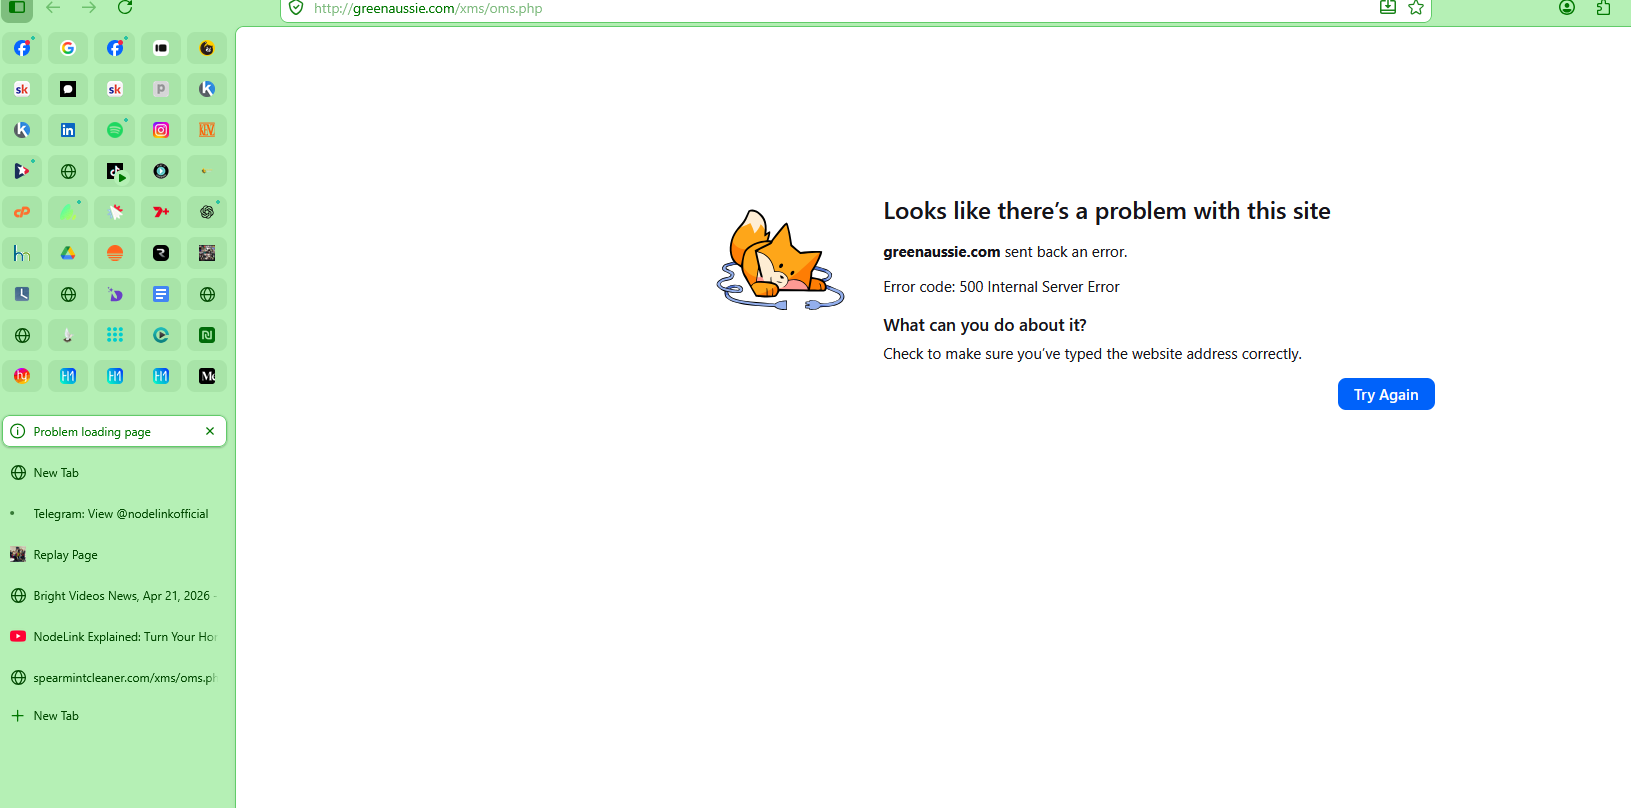Reload the current page
This screenshot has width=1631, height=808.
click(125, 8)
